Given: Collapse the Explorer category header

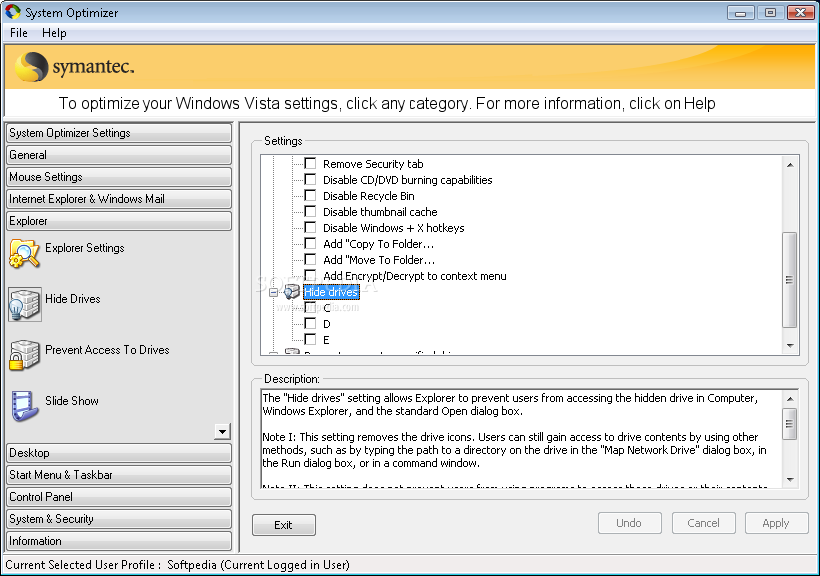Looking at the screenshot, I should [x=119, y=221].
